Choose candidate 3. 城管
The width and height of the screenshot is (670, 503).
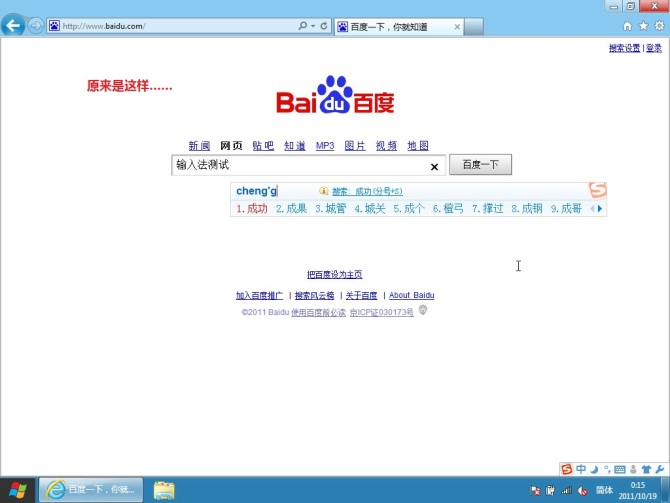331,209
